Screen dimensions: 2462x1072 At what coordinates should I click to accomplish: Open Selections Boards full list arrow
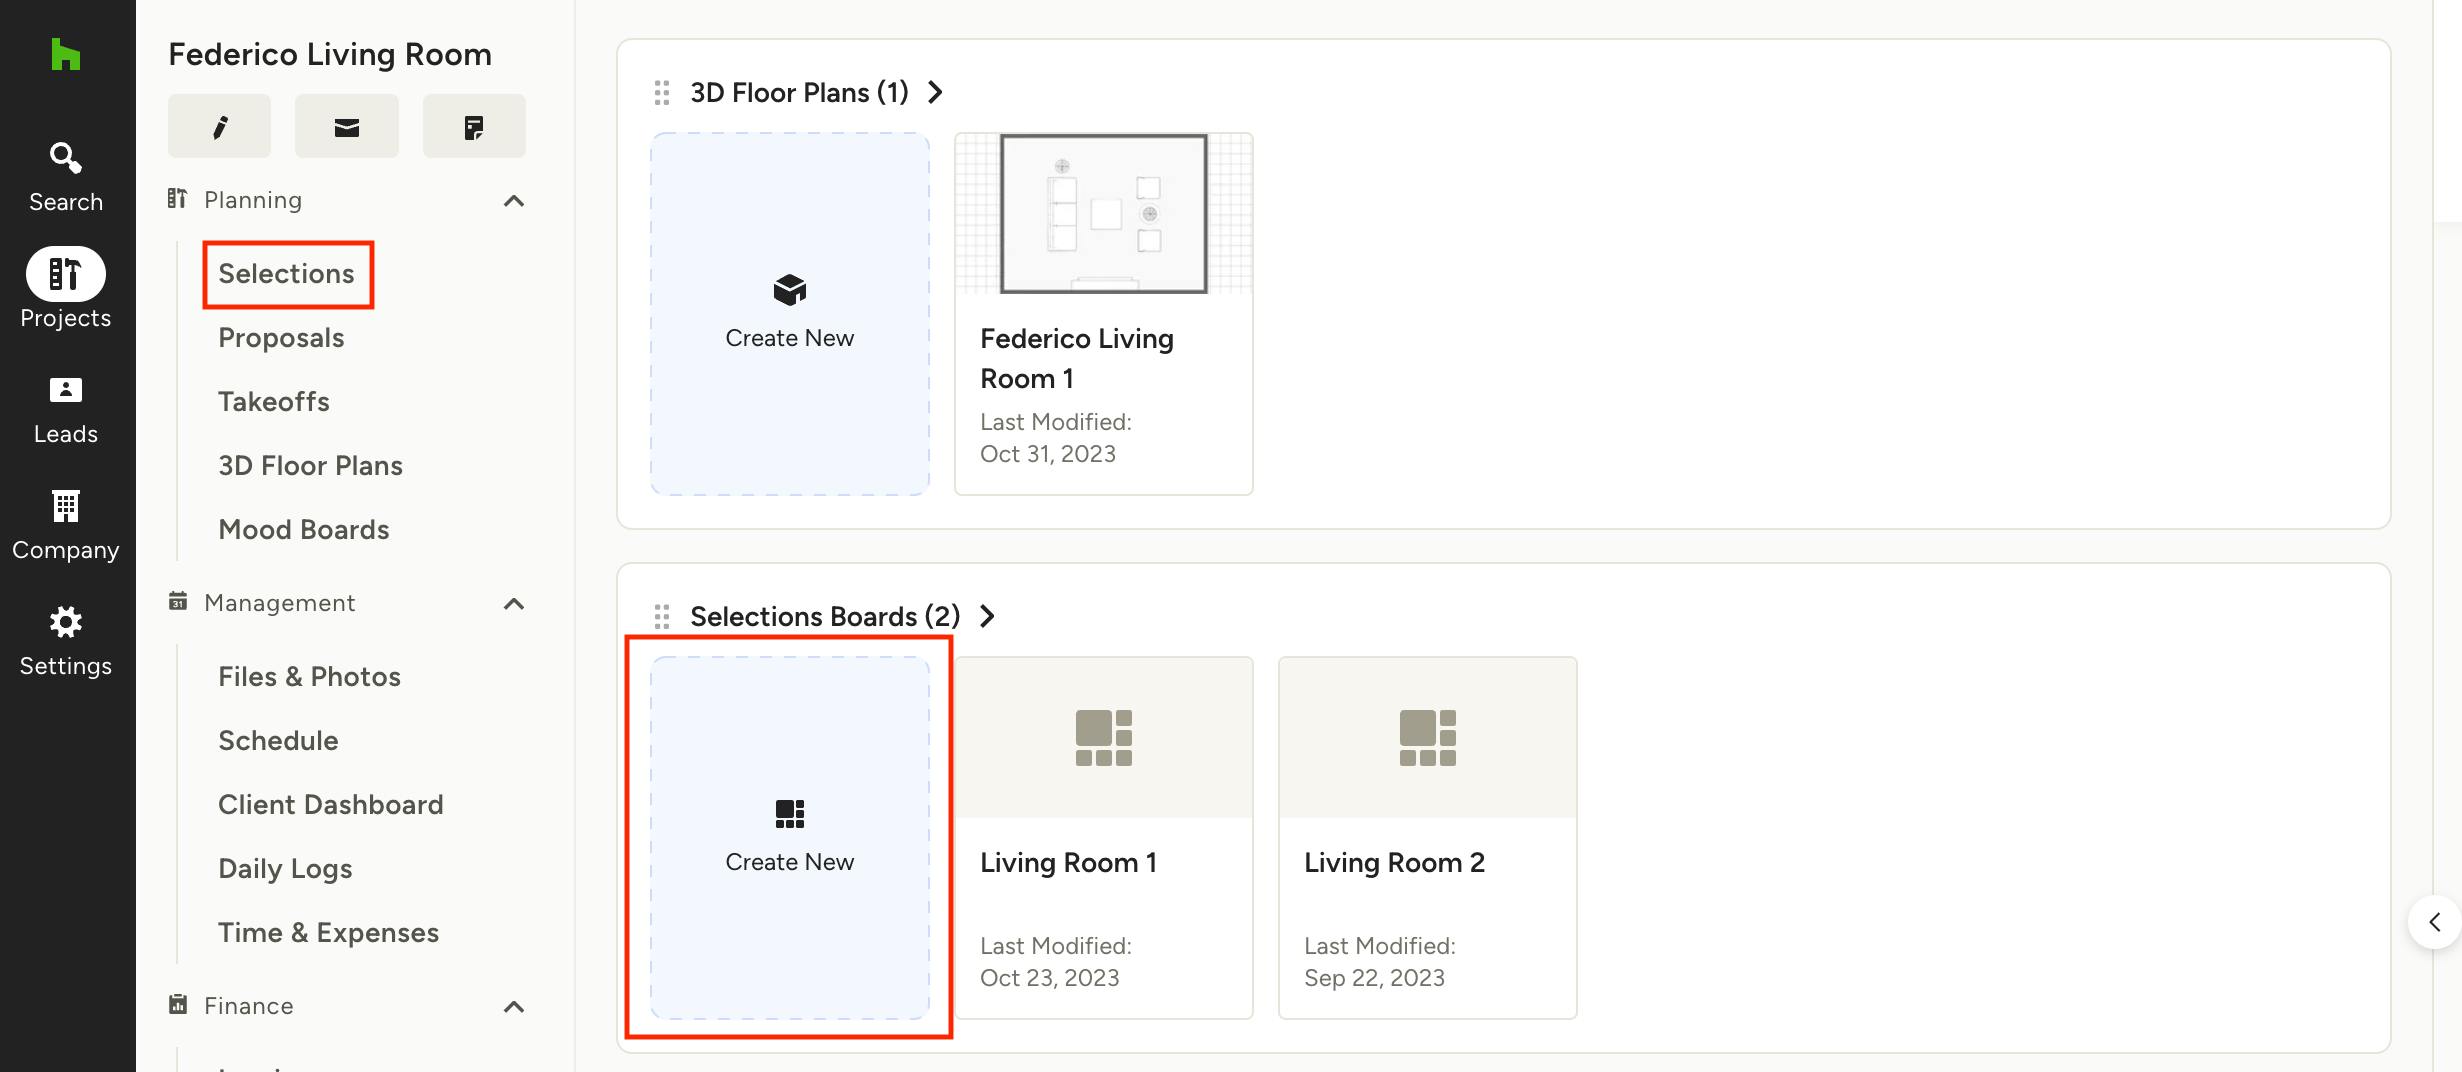pyautogui.click(x=988, y=616)
